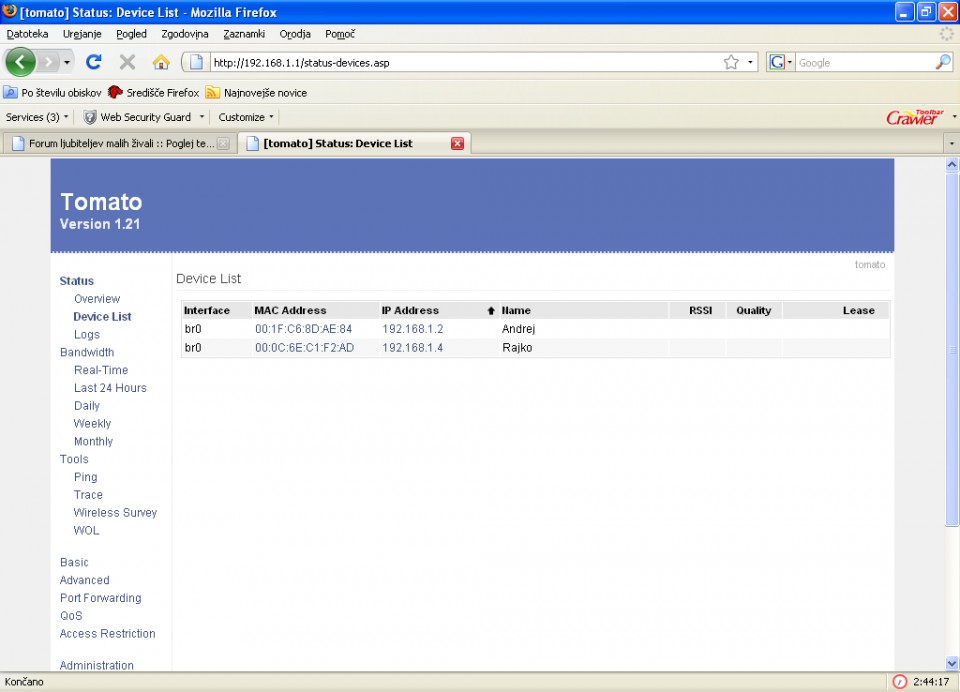Open the Web Security Guard dropdown arrow
Screen dimensions: 960x692
[x=201, y=117]
